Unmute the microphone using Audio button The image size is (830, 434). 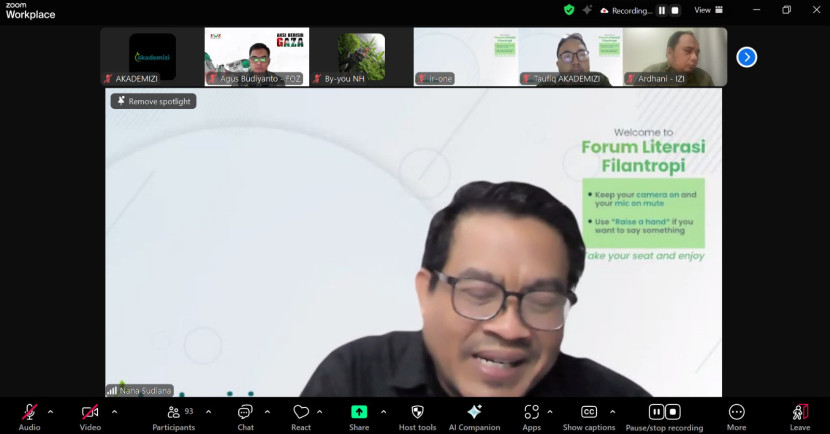29,412
